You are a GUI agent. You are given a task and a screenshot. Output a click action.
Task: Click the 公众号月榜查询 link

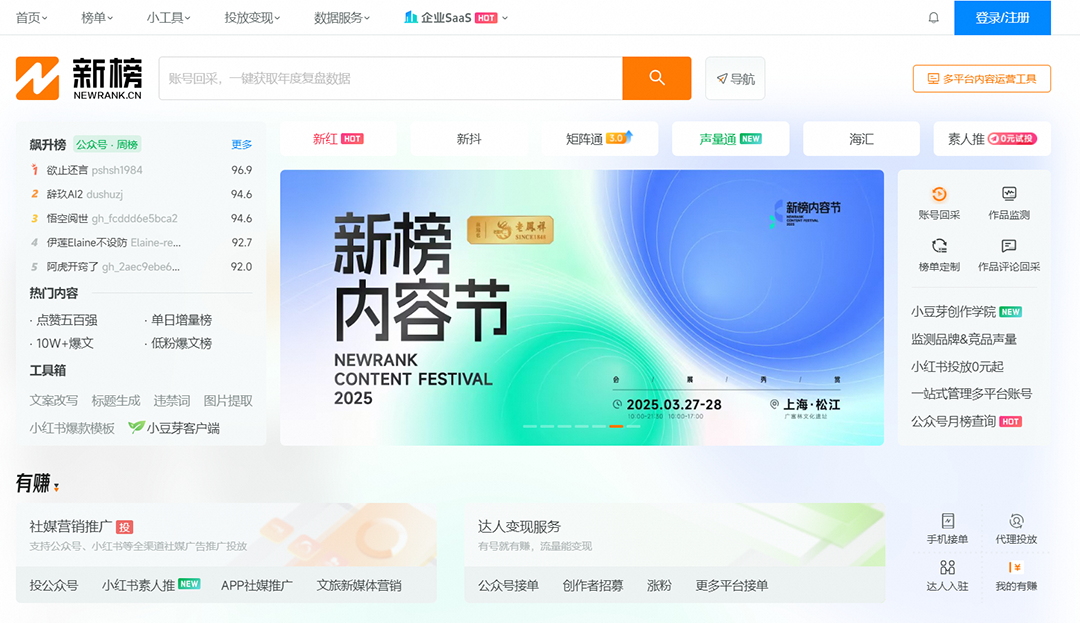(953, 421)
